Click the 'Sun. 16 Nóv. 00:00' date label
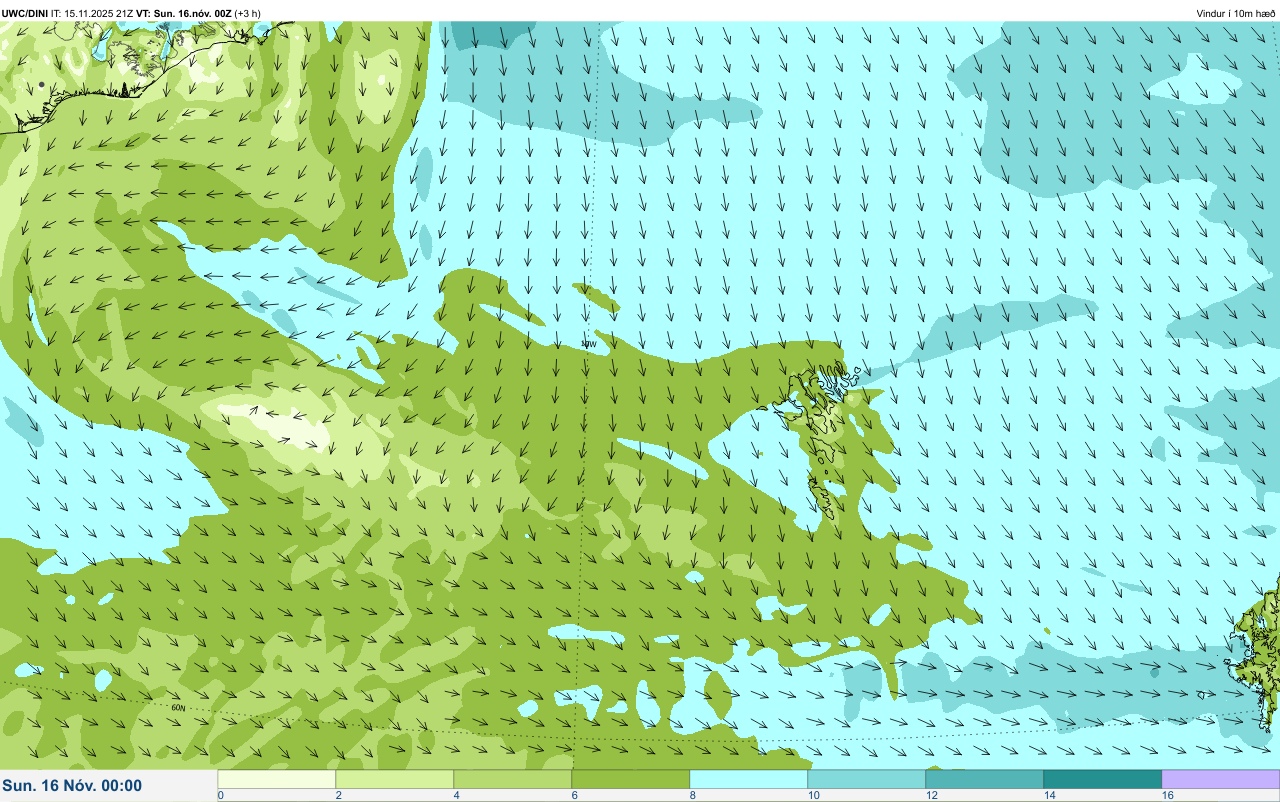 (72, 786)
